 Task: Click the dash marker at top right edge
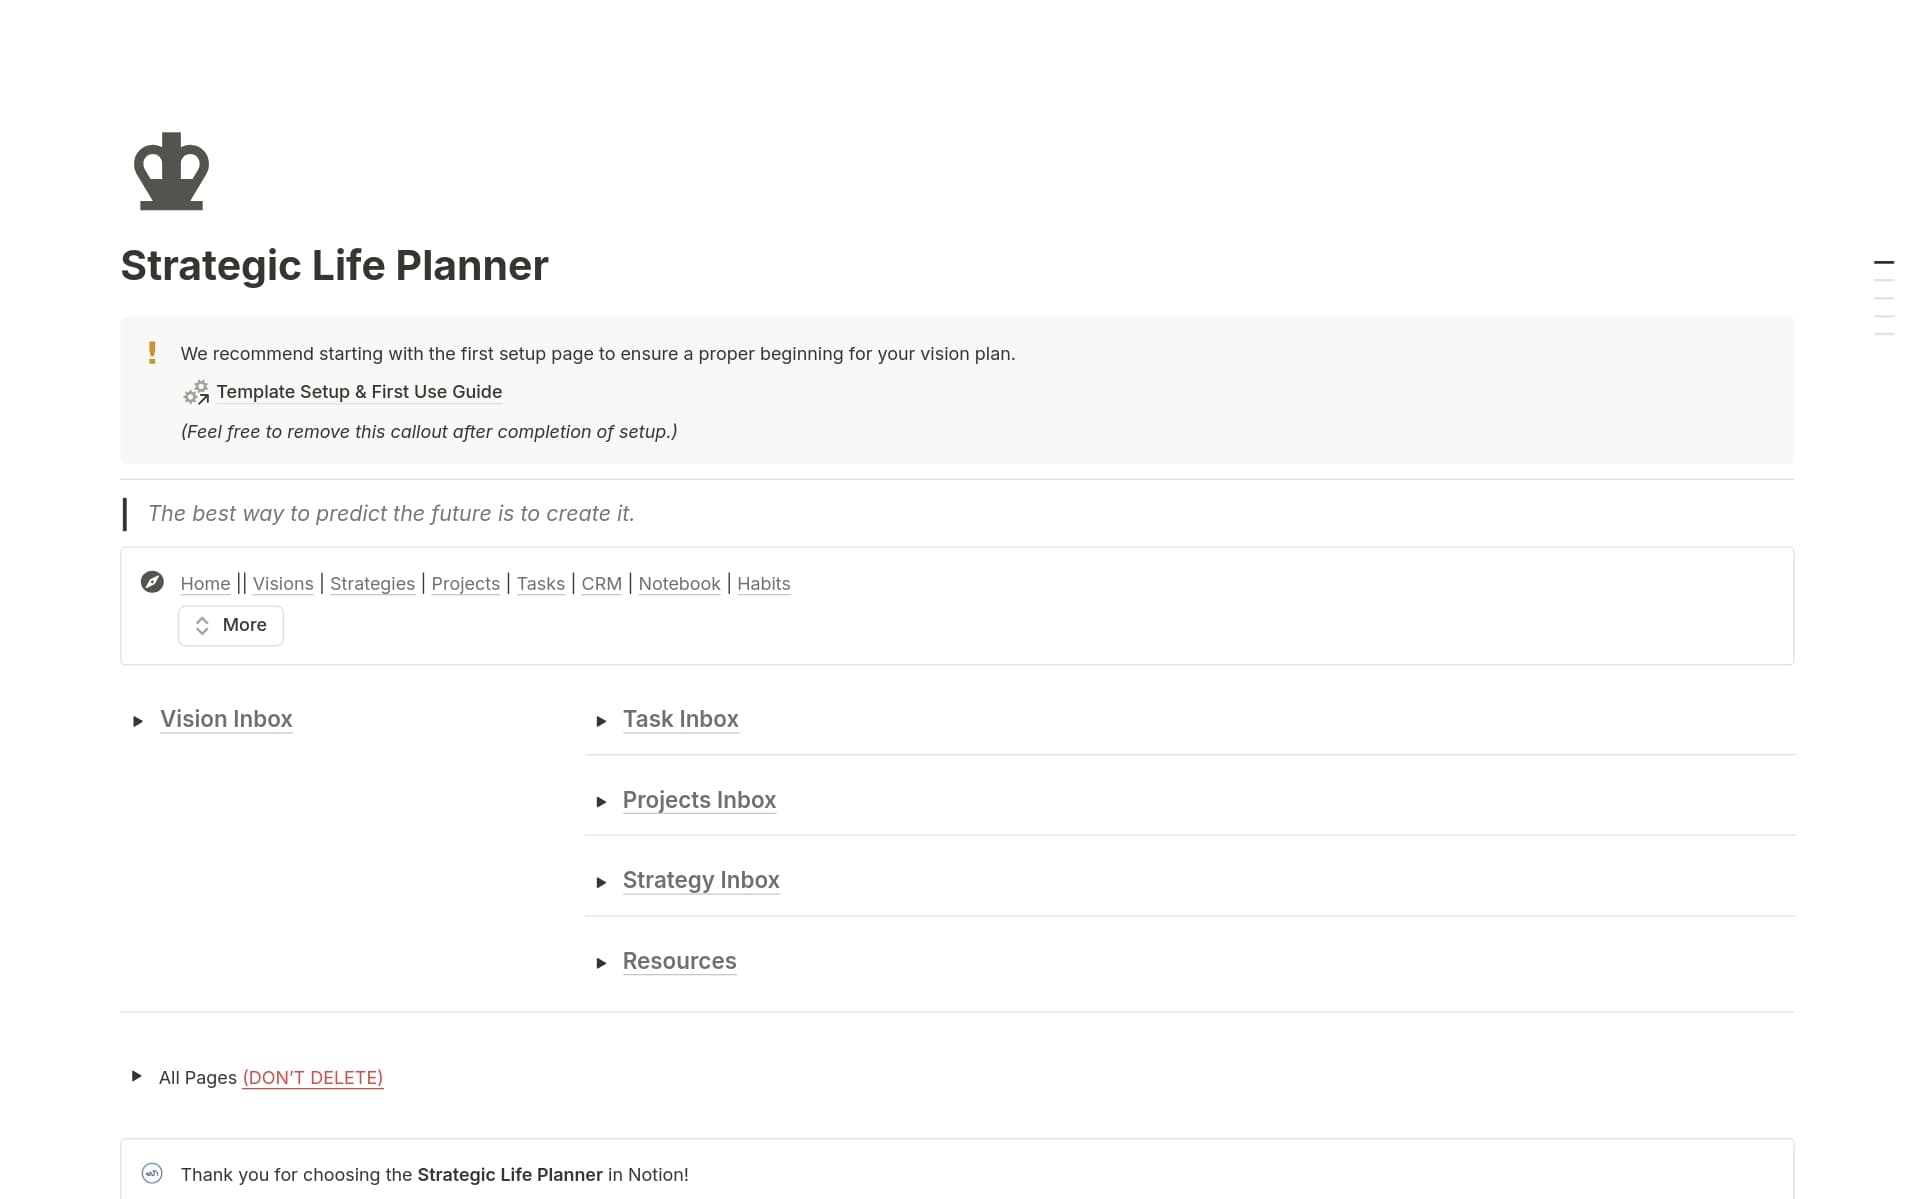tap(1884, 261)
